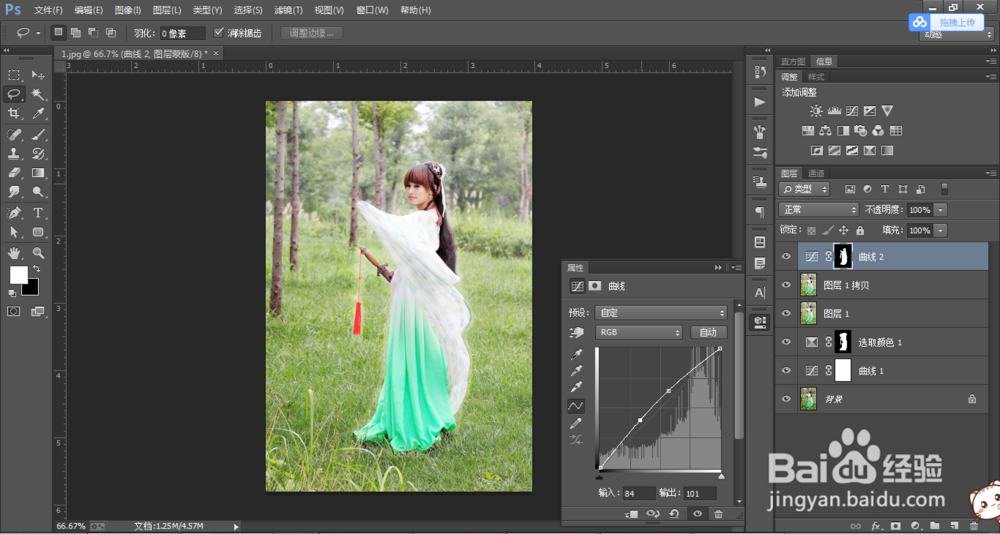Hide the 曲线 2 layer
Screen dimensions: 1000x534
[786, 256]
